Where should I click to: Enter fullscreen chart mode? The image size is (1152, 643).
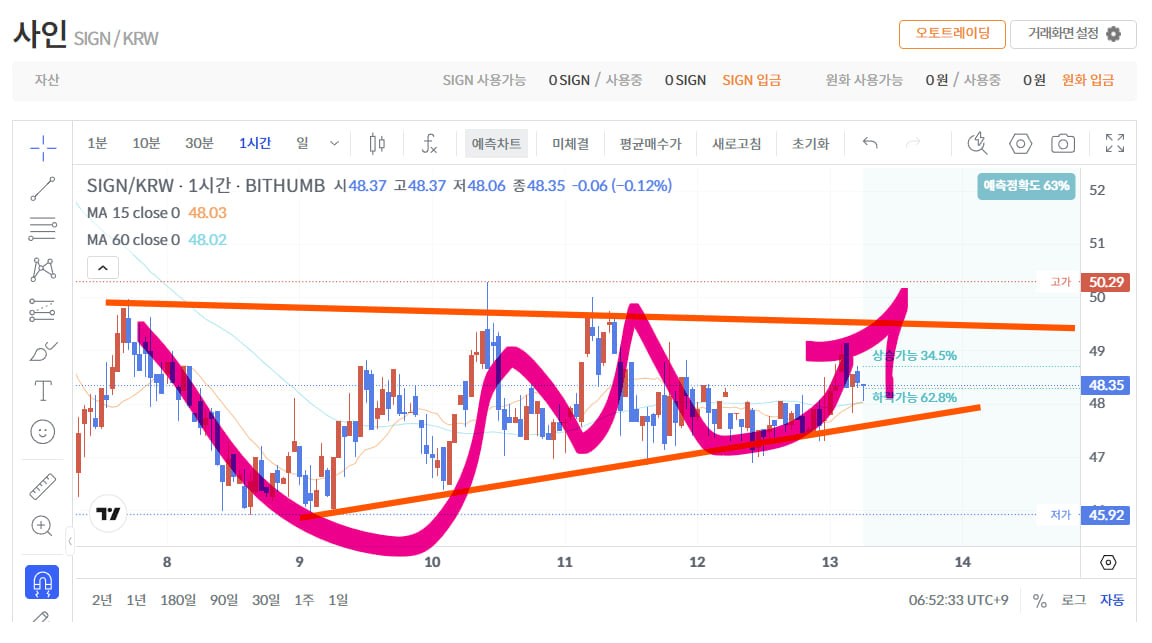[x=1114, y=144]
